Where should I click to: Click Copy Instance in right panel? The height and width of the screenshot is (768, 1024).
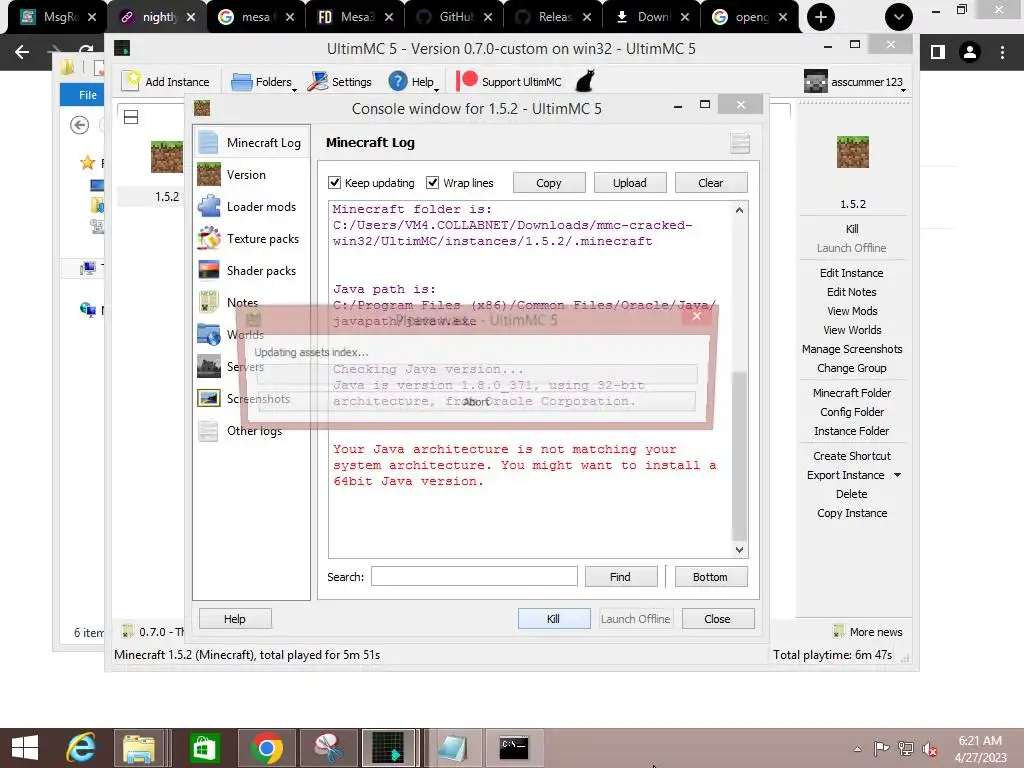pos(852,513)
